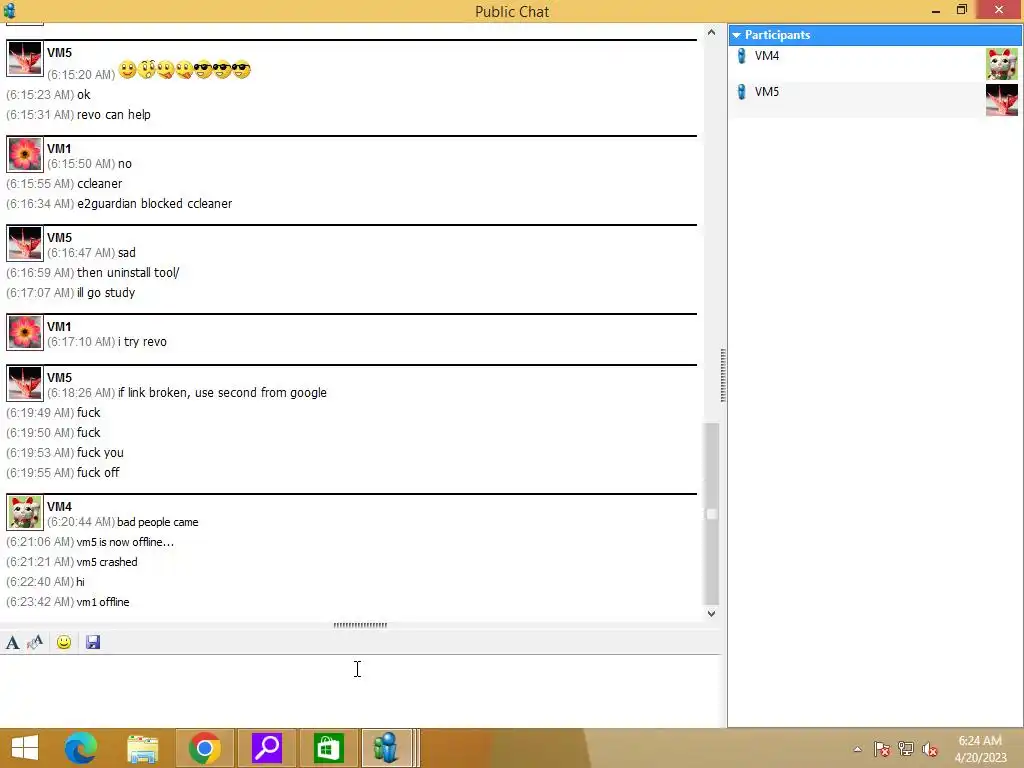Click message 'then uninstall tool/'
Screen dimensions: 1024x768
pyautogui.click(x=128, y=273)
